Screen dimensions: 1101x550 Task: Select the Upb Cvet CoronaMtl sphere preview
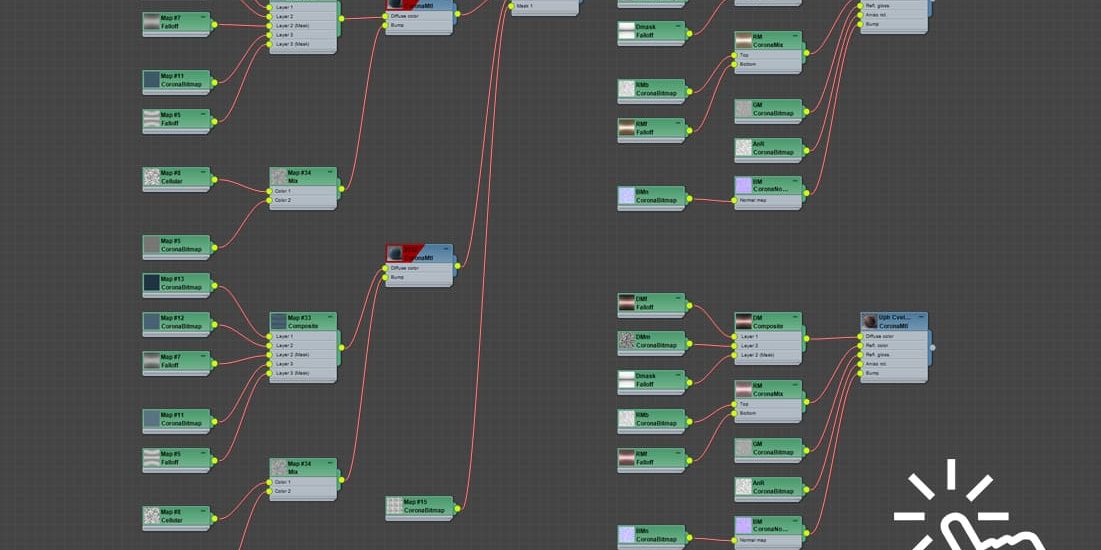870,322
